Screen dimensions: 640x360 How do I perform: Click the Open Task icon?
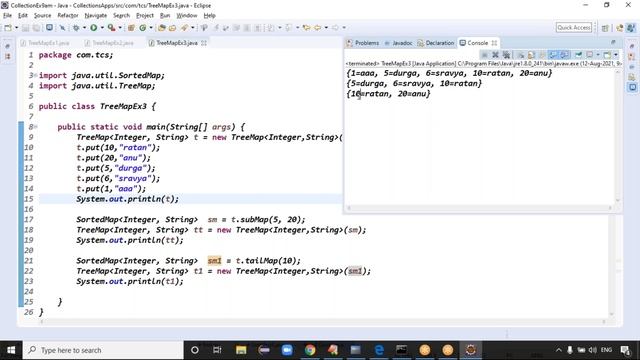[173, 28]
